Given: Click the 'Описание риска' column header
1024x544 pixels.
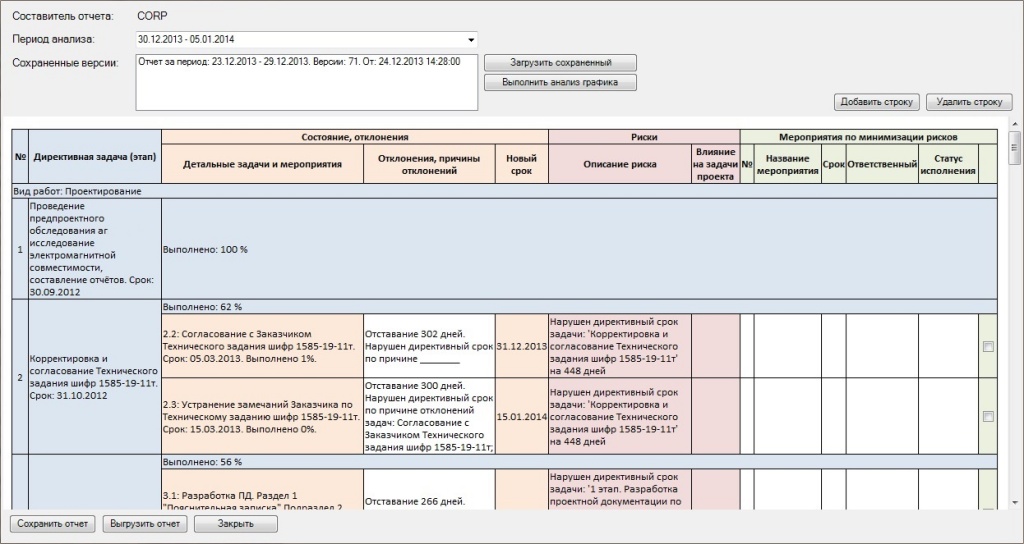Looking at the screenshot, I should 620,165.
